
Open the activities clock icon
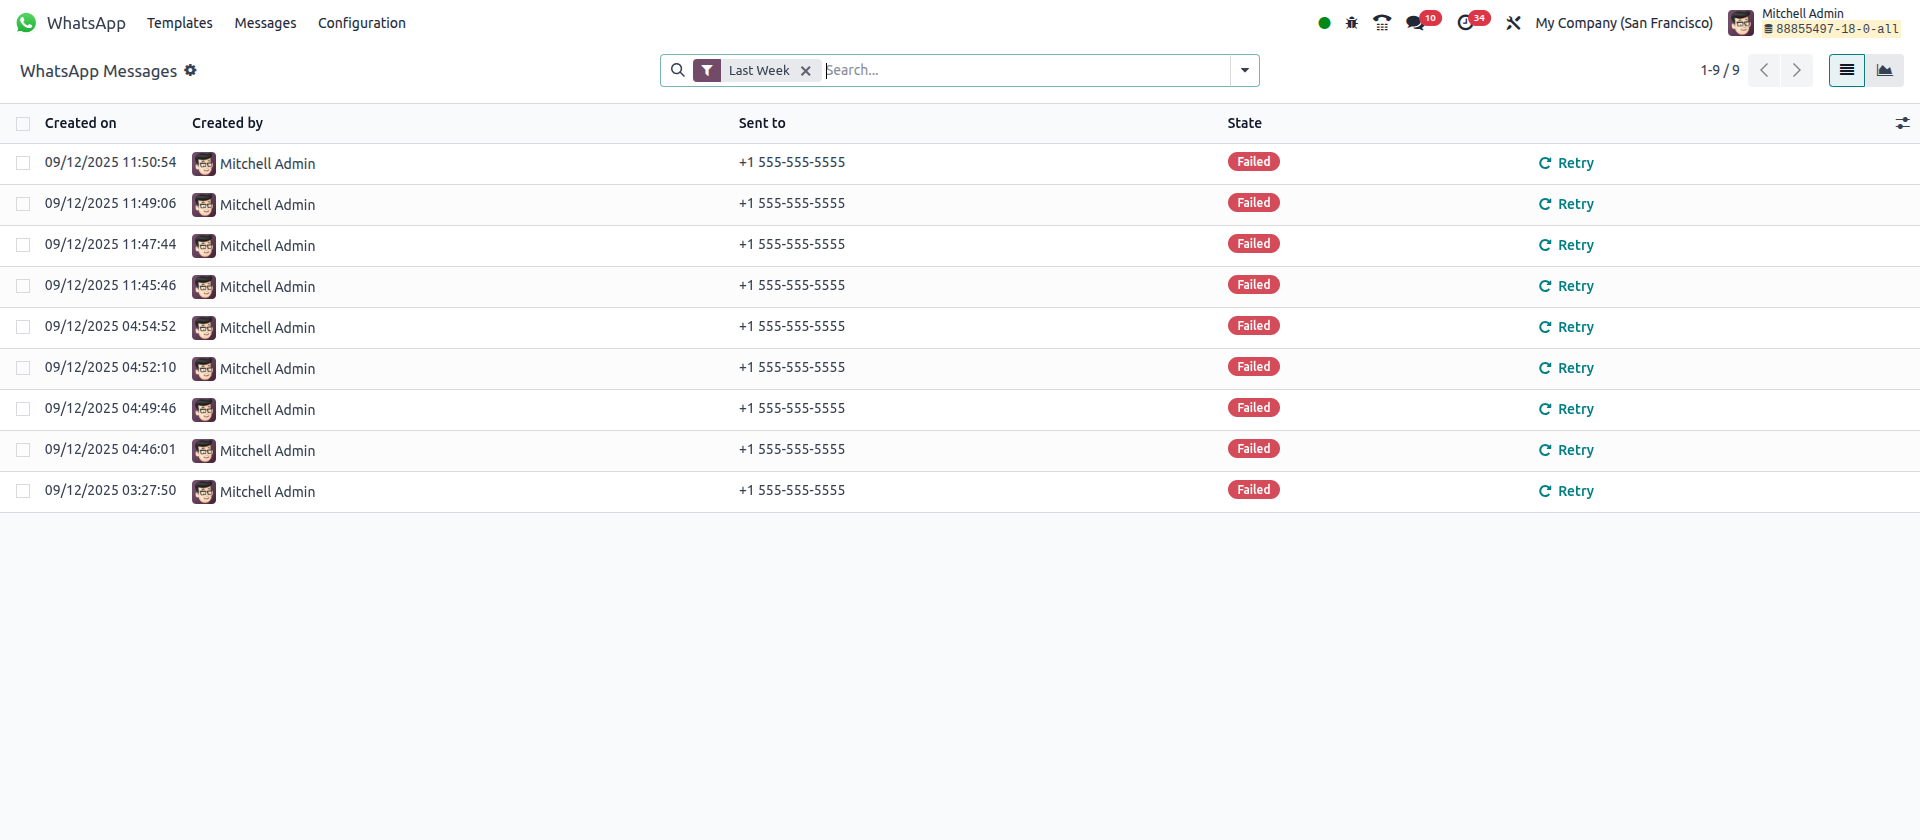coord(1466,23)
